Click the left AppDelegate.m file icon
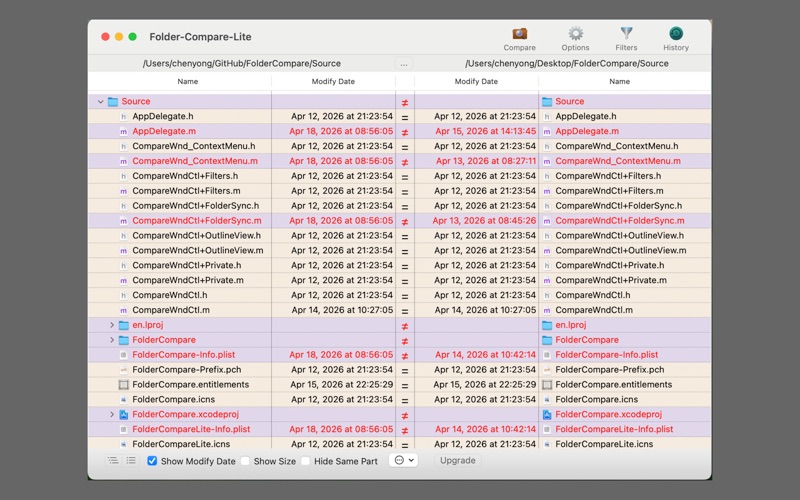The image size is (800, 500). 123,132
